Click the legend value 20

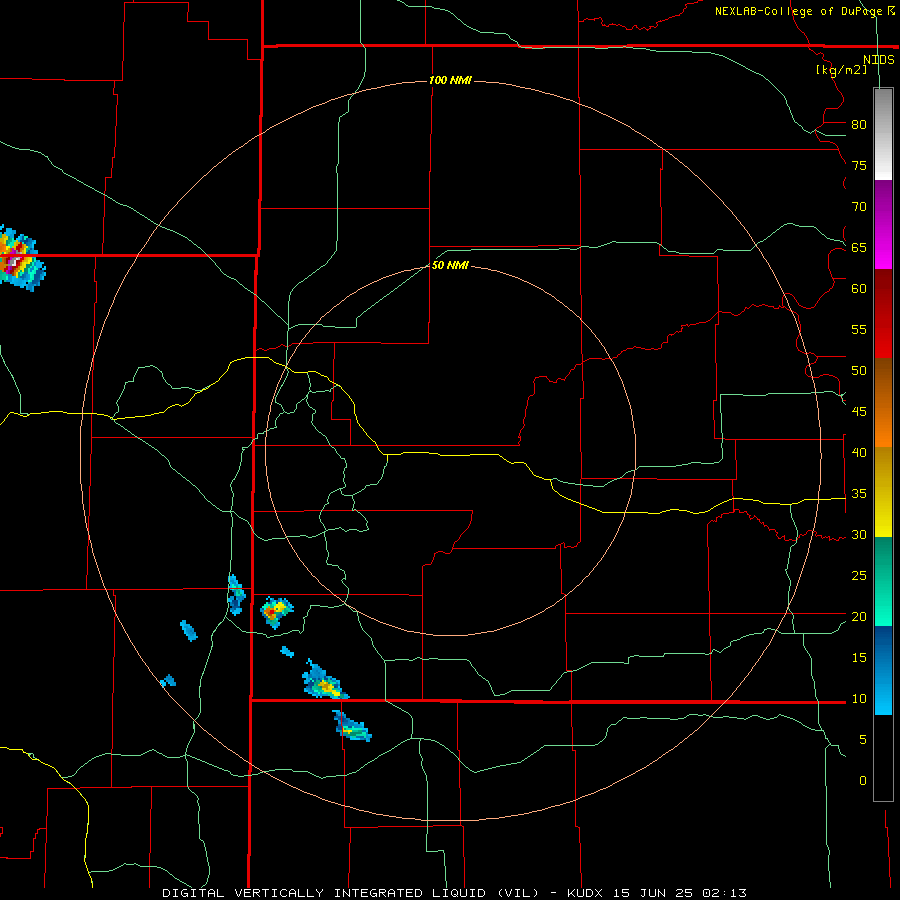pos(859,616)
